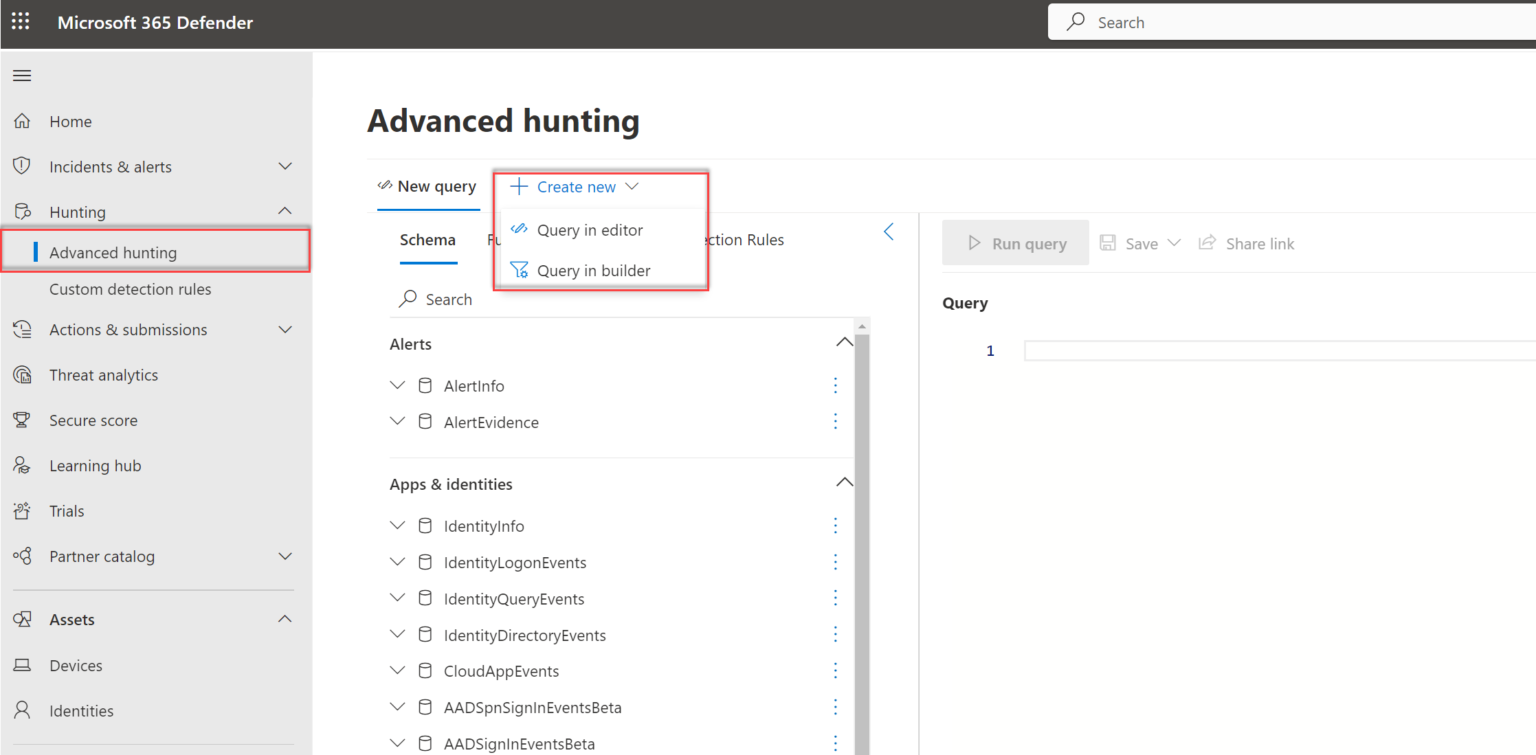Screen dimensions: 1536x755
Task: Click the Run query button
Action: [x=1016, y=243]
